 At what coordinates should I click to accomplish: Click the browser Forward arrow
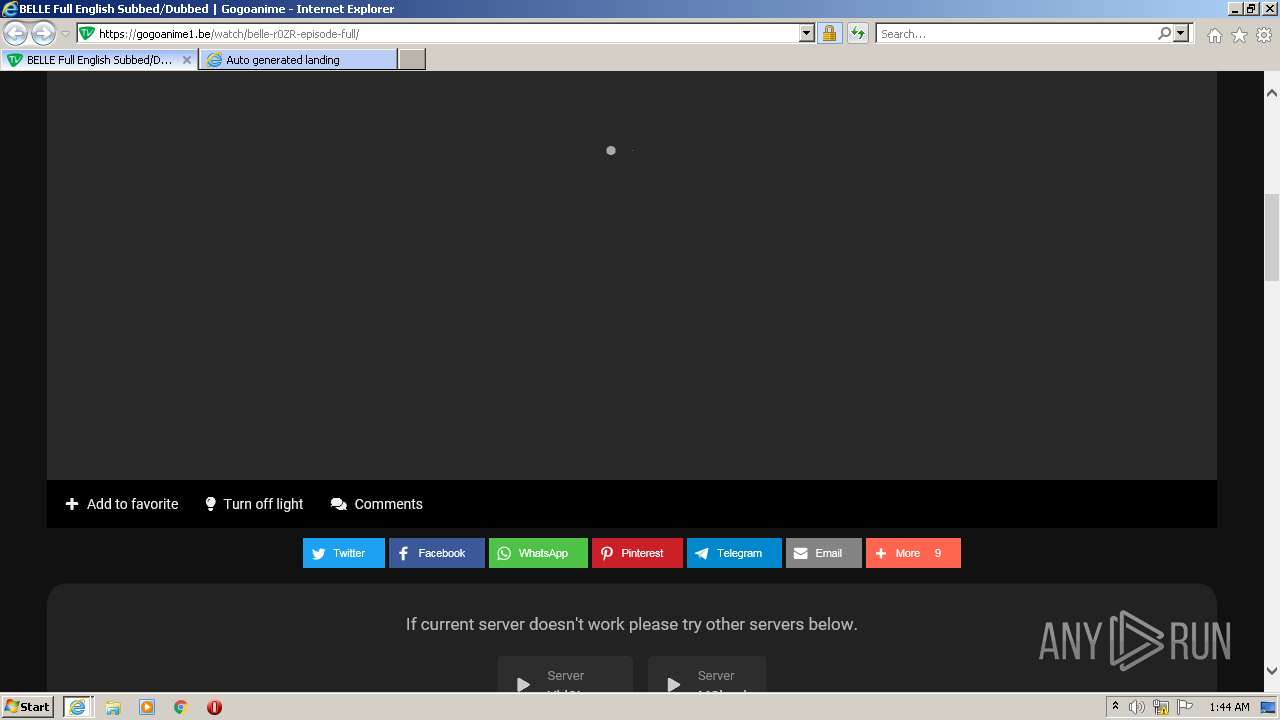point(43,33)
